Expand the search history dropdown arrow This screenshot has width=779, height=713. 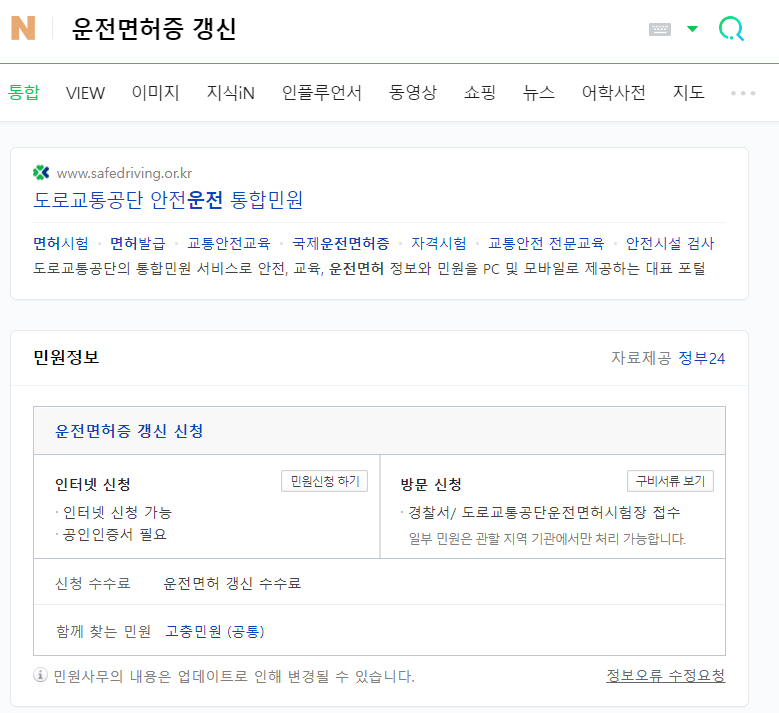692,29
